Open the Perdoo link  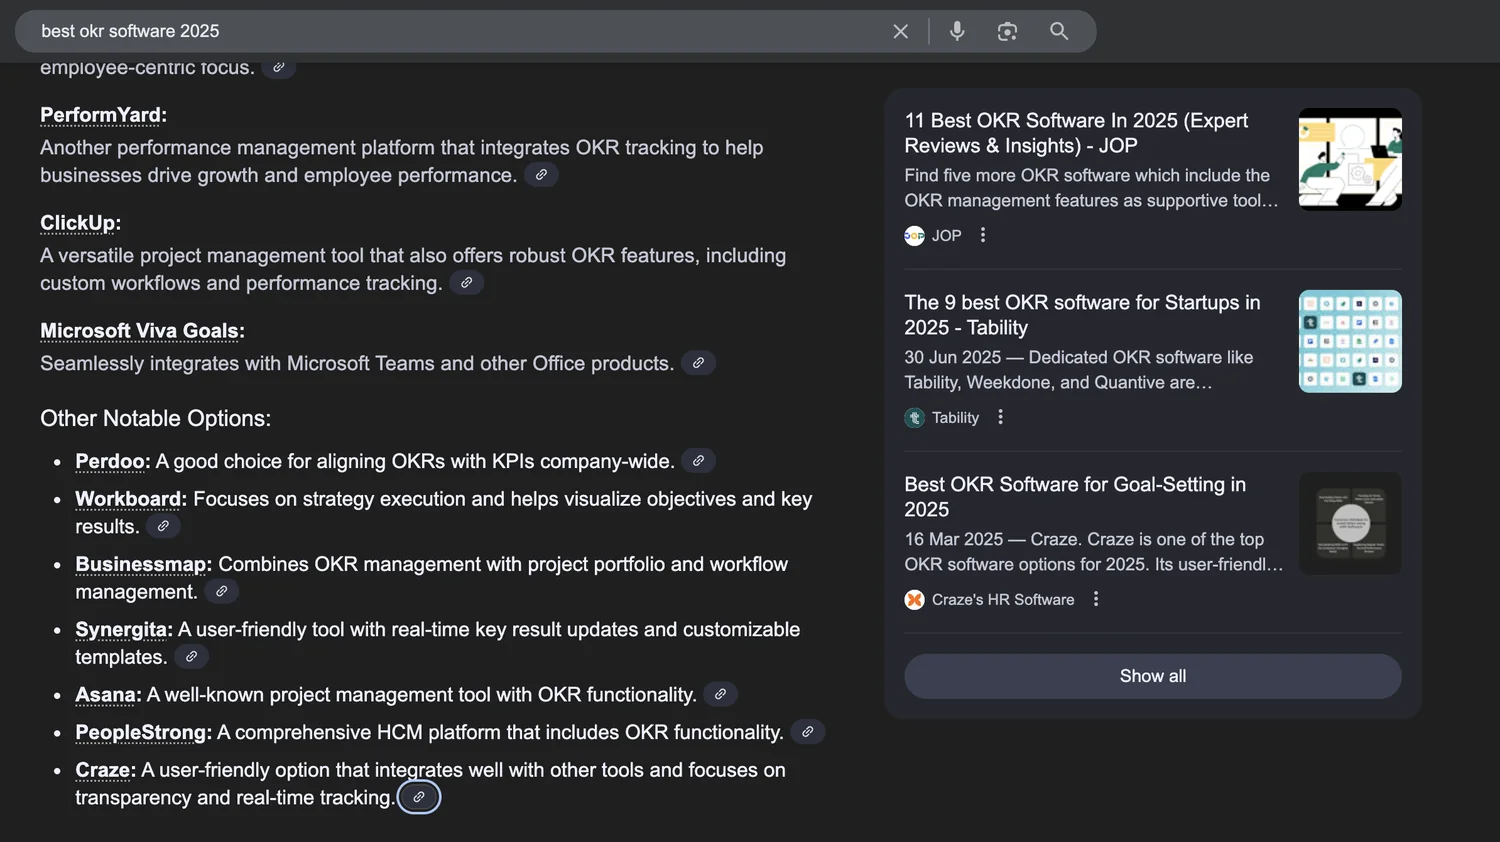[109, 461]
